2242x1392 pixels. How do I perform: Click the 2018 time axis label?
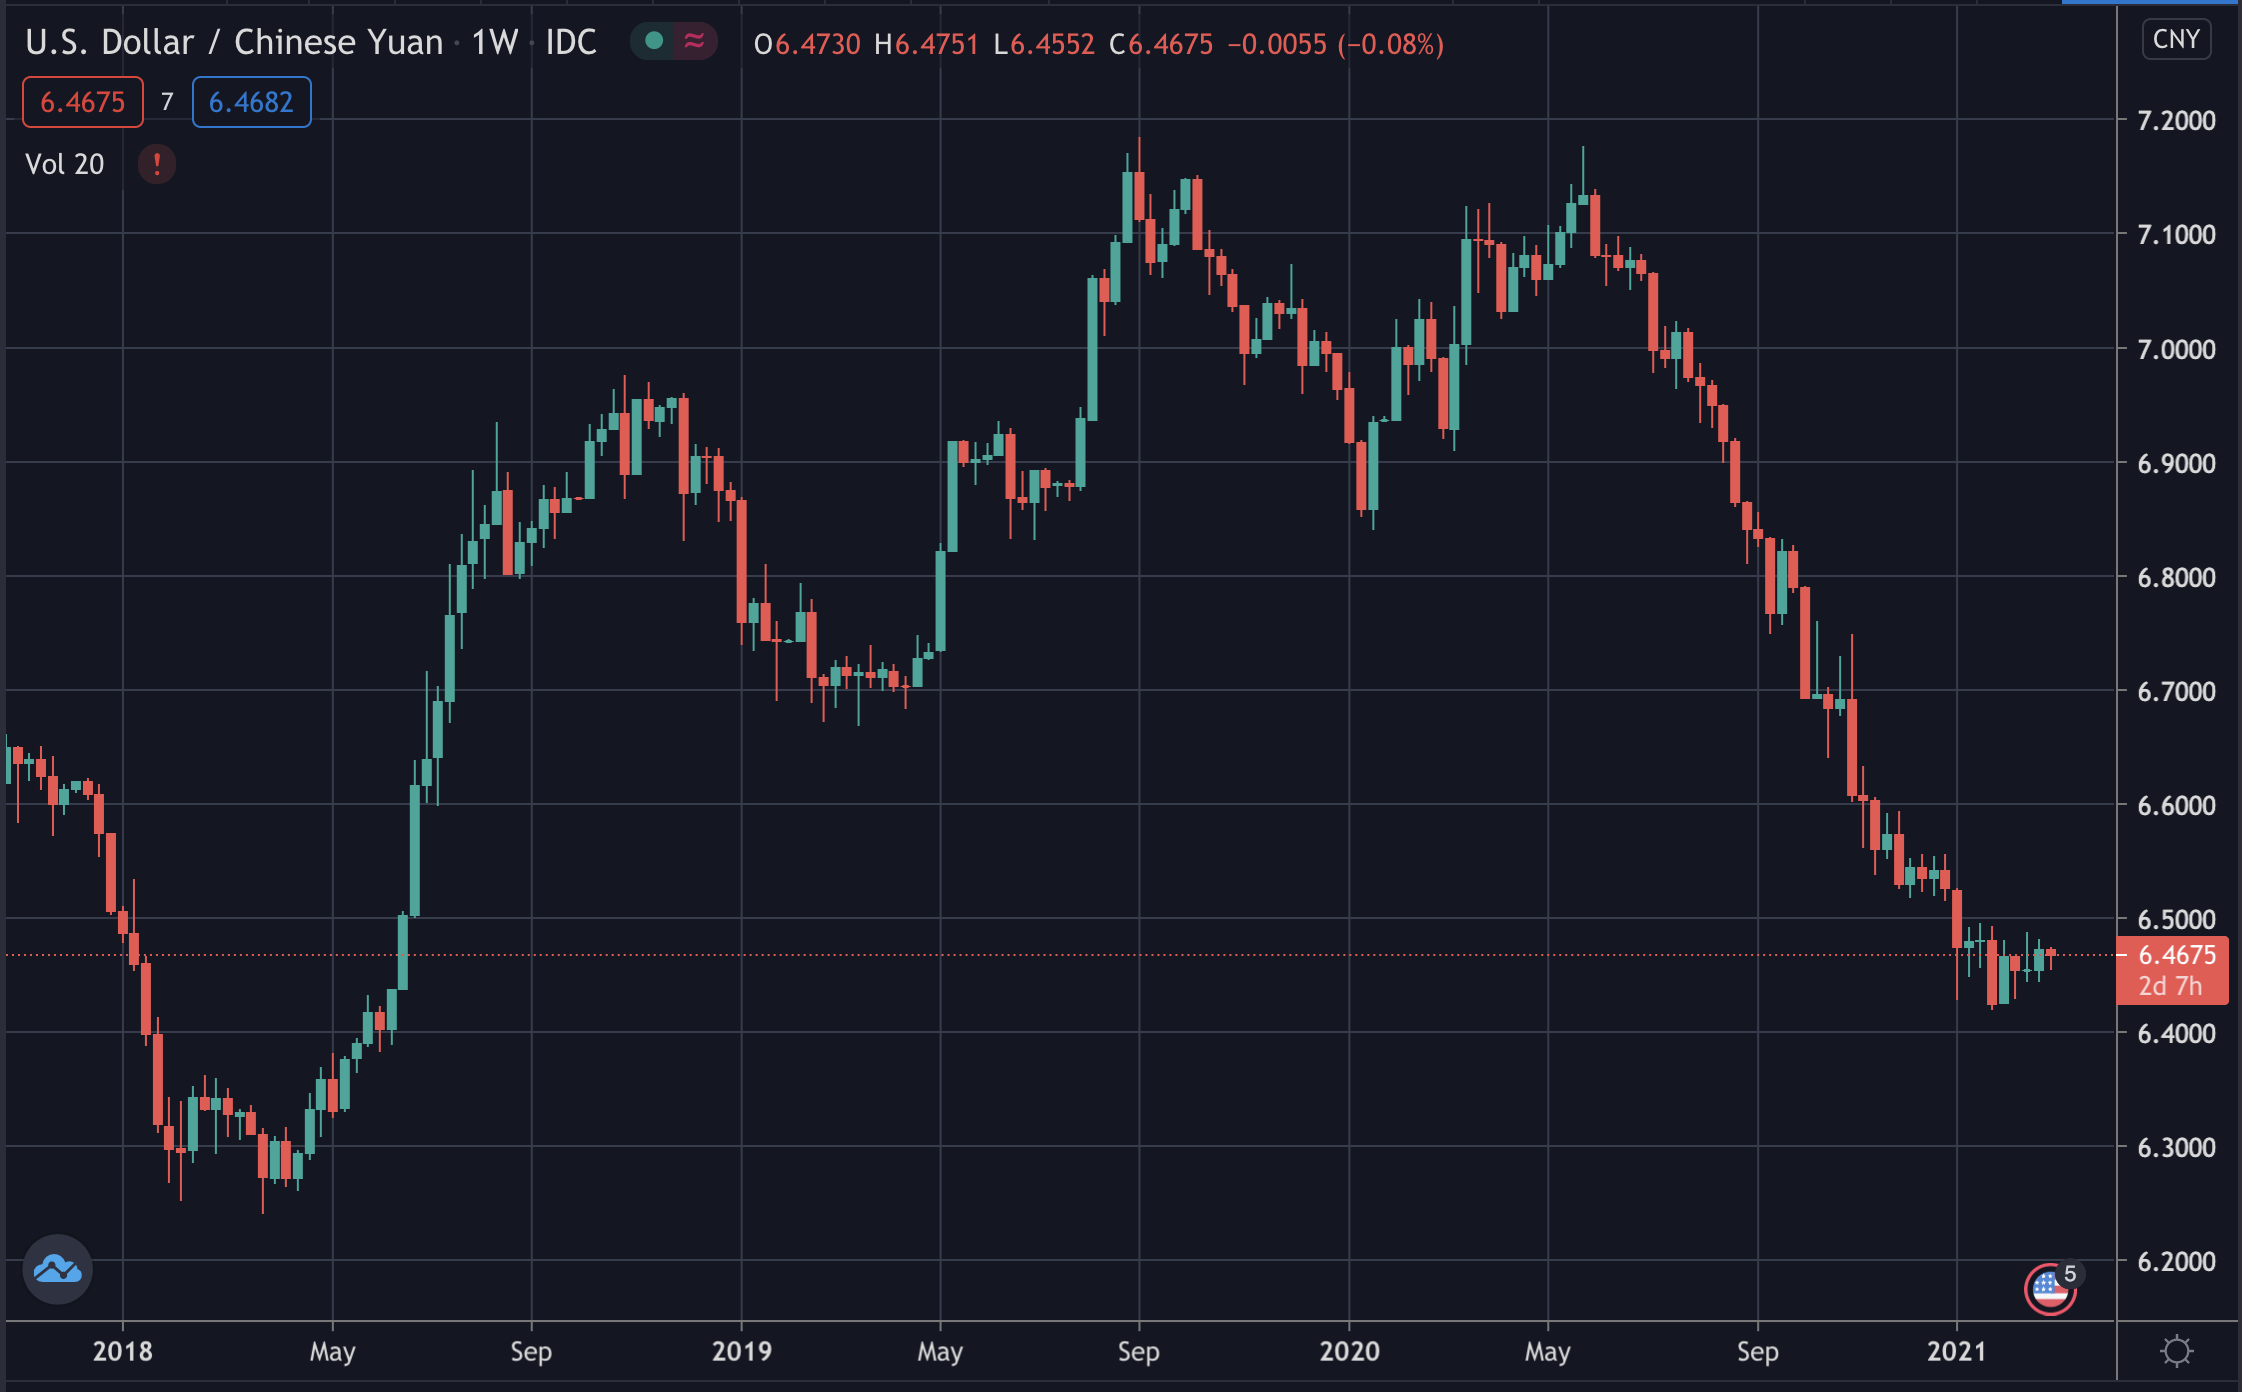(x=123, y=1351)
